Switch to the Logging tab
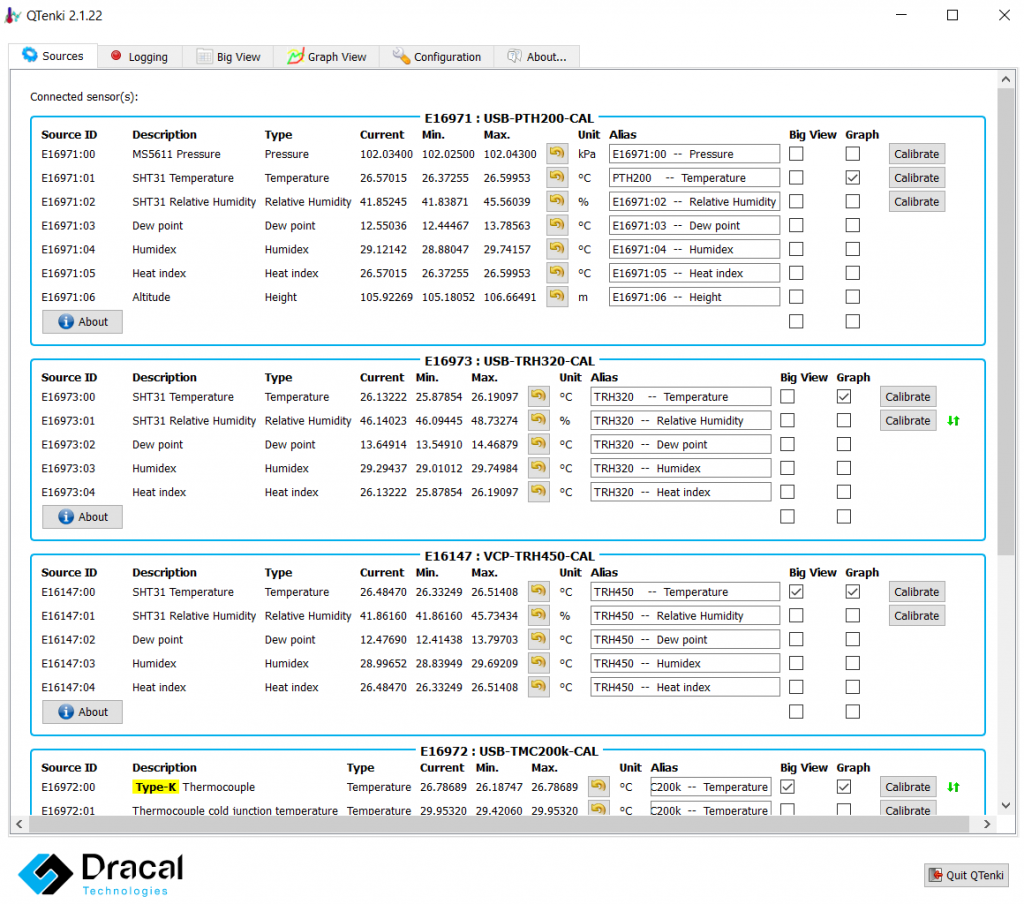The height and width of the screenshot is (904, 1024). [x=140, y=57]
